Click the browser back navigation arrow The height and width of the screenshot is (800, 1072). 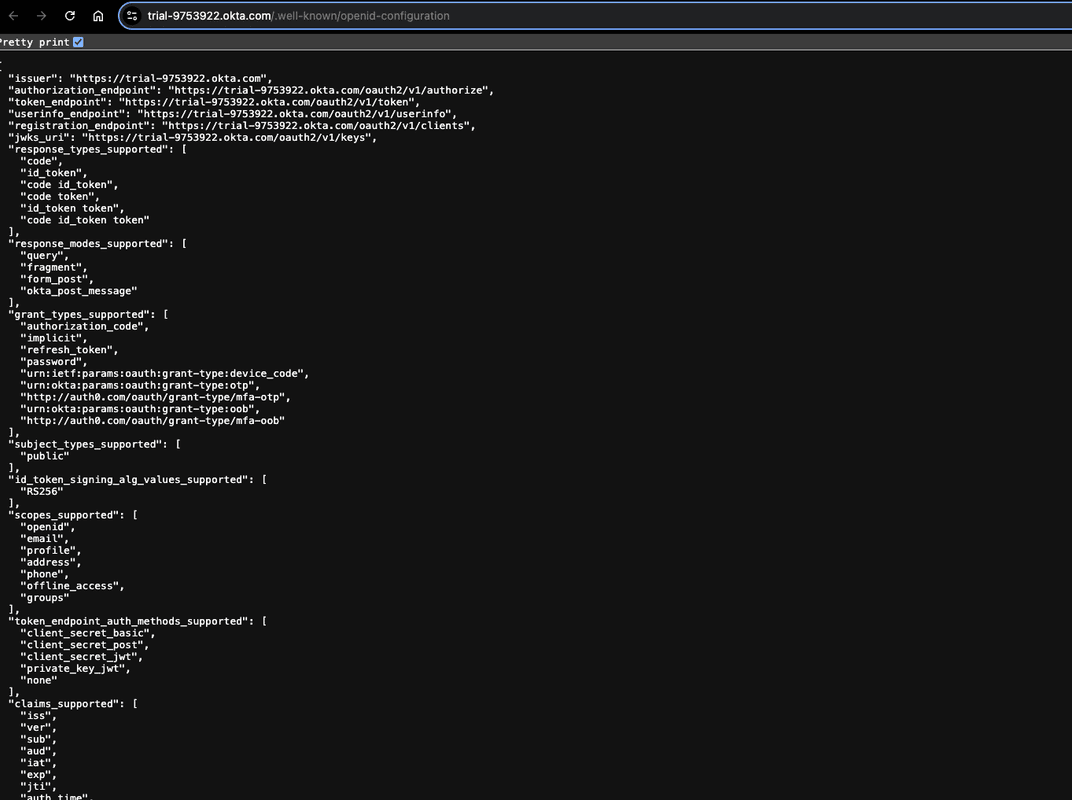[12, 15]
